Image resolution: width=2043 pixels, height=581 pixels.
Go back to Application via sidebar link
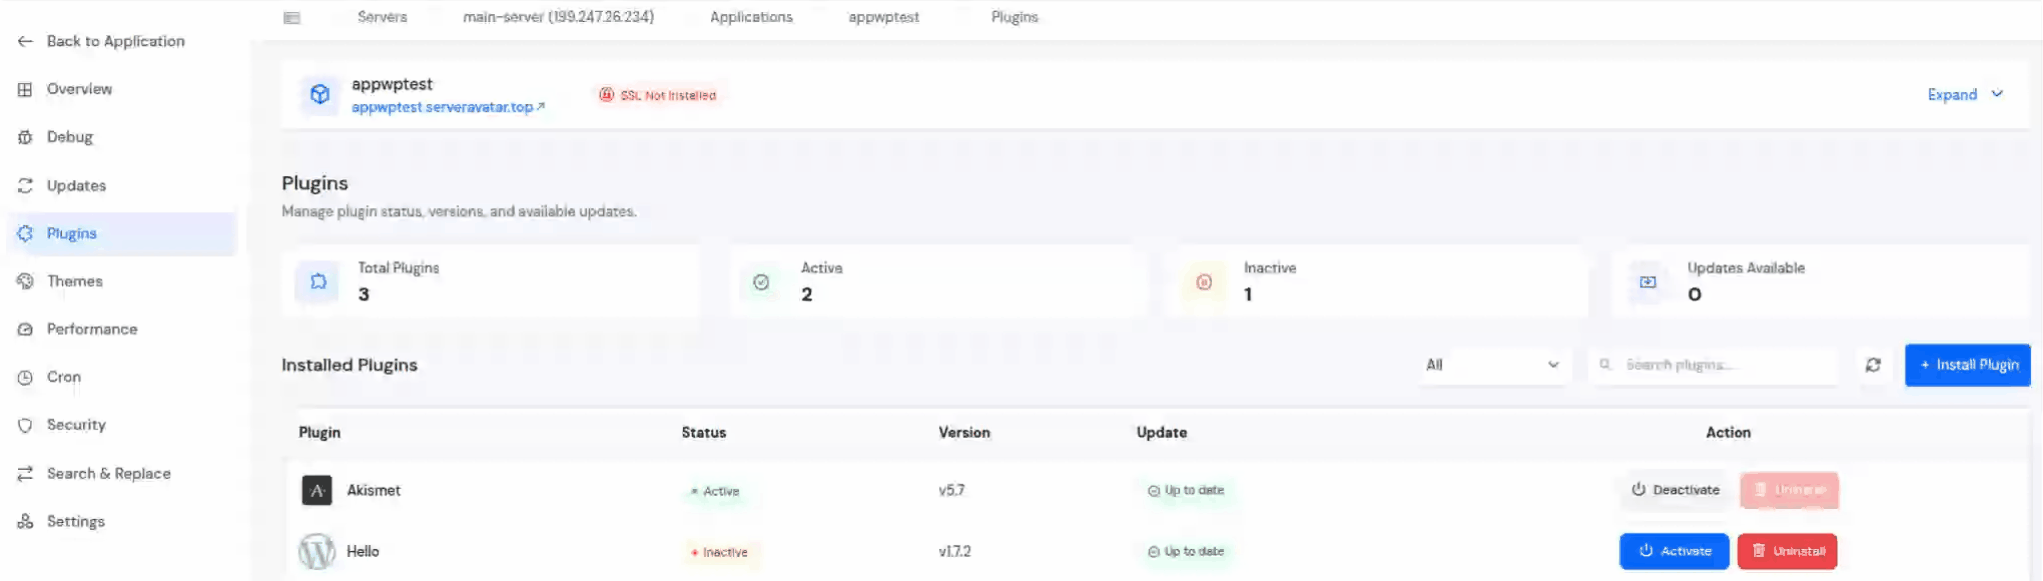click(101, 41)
